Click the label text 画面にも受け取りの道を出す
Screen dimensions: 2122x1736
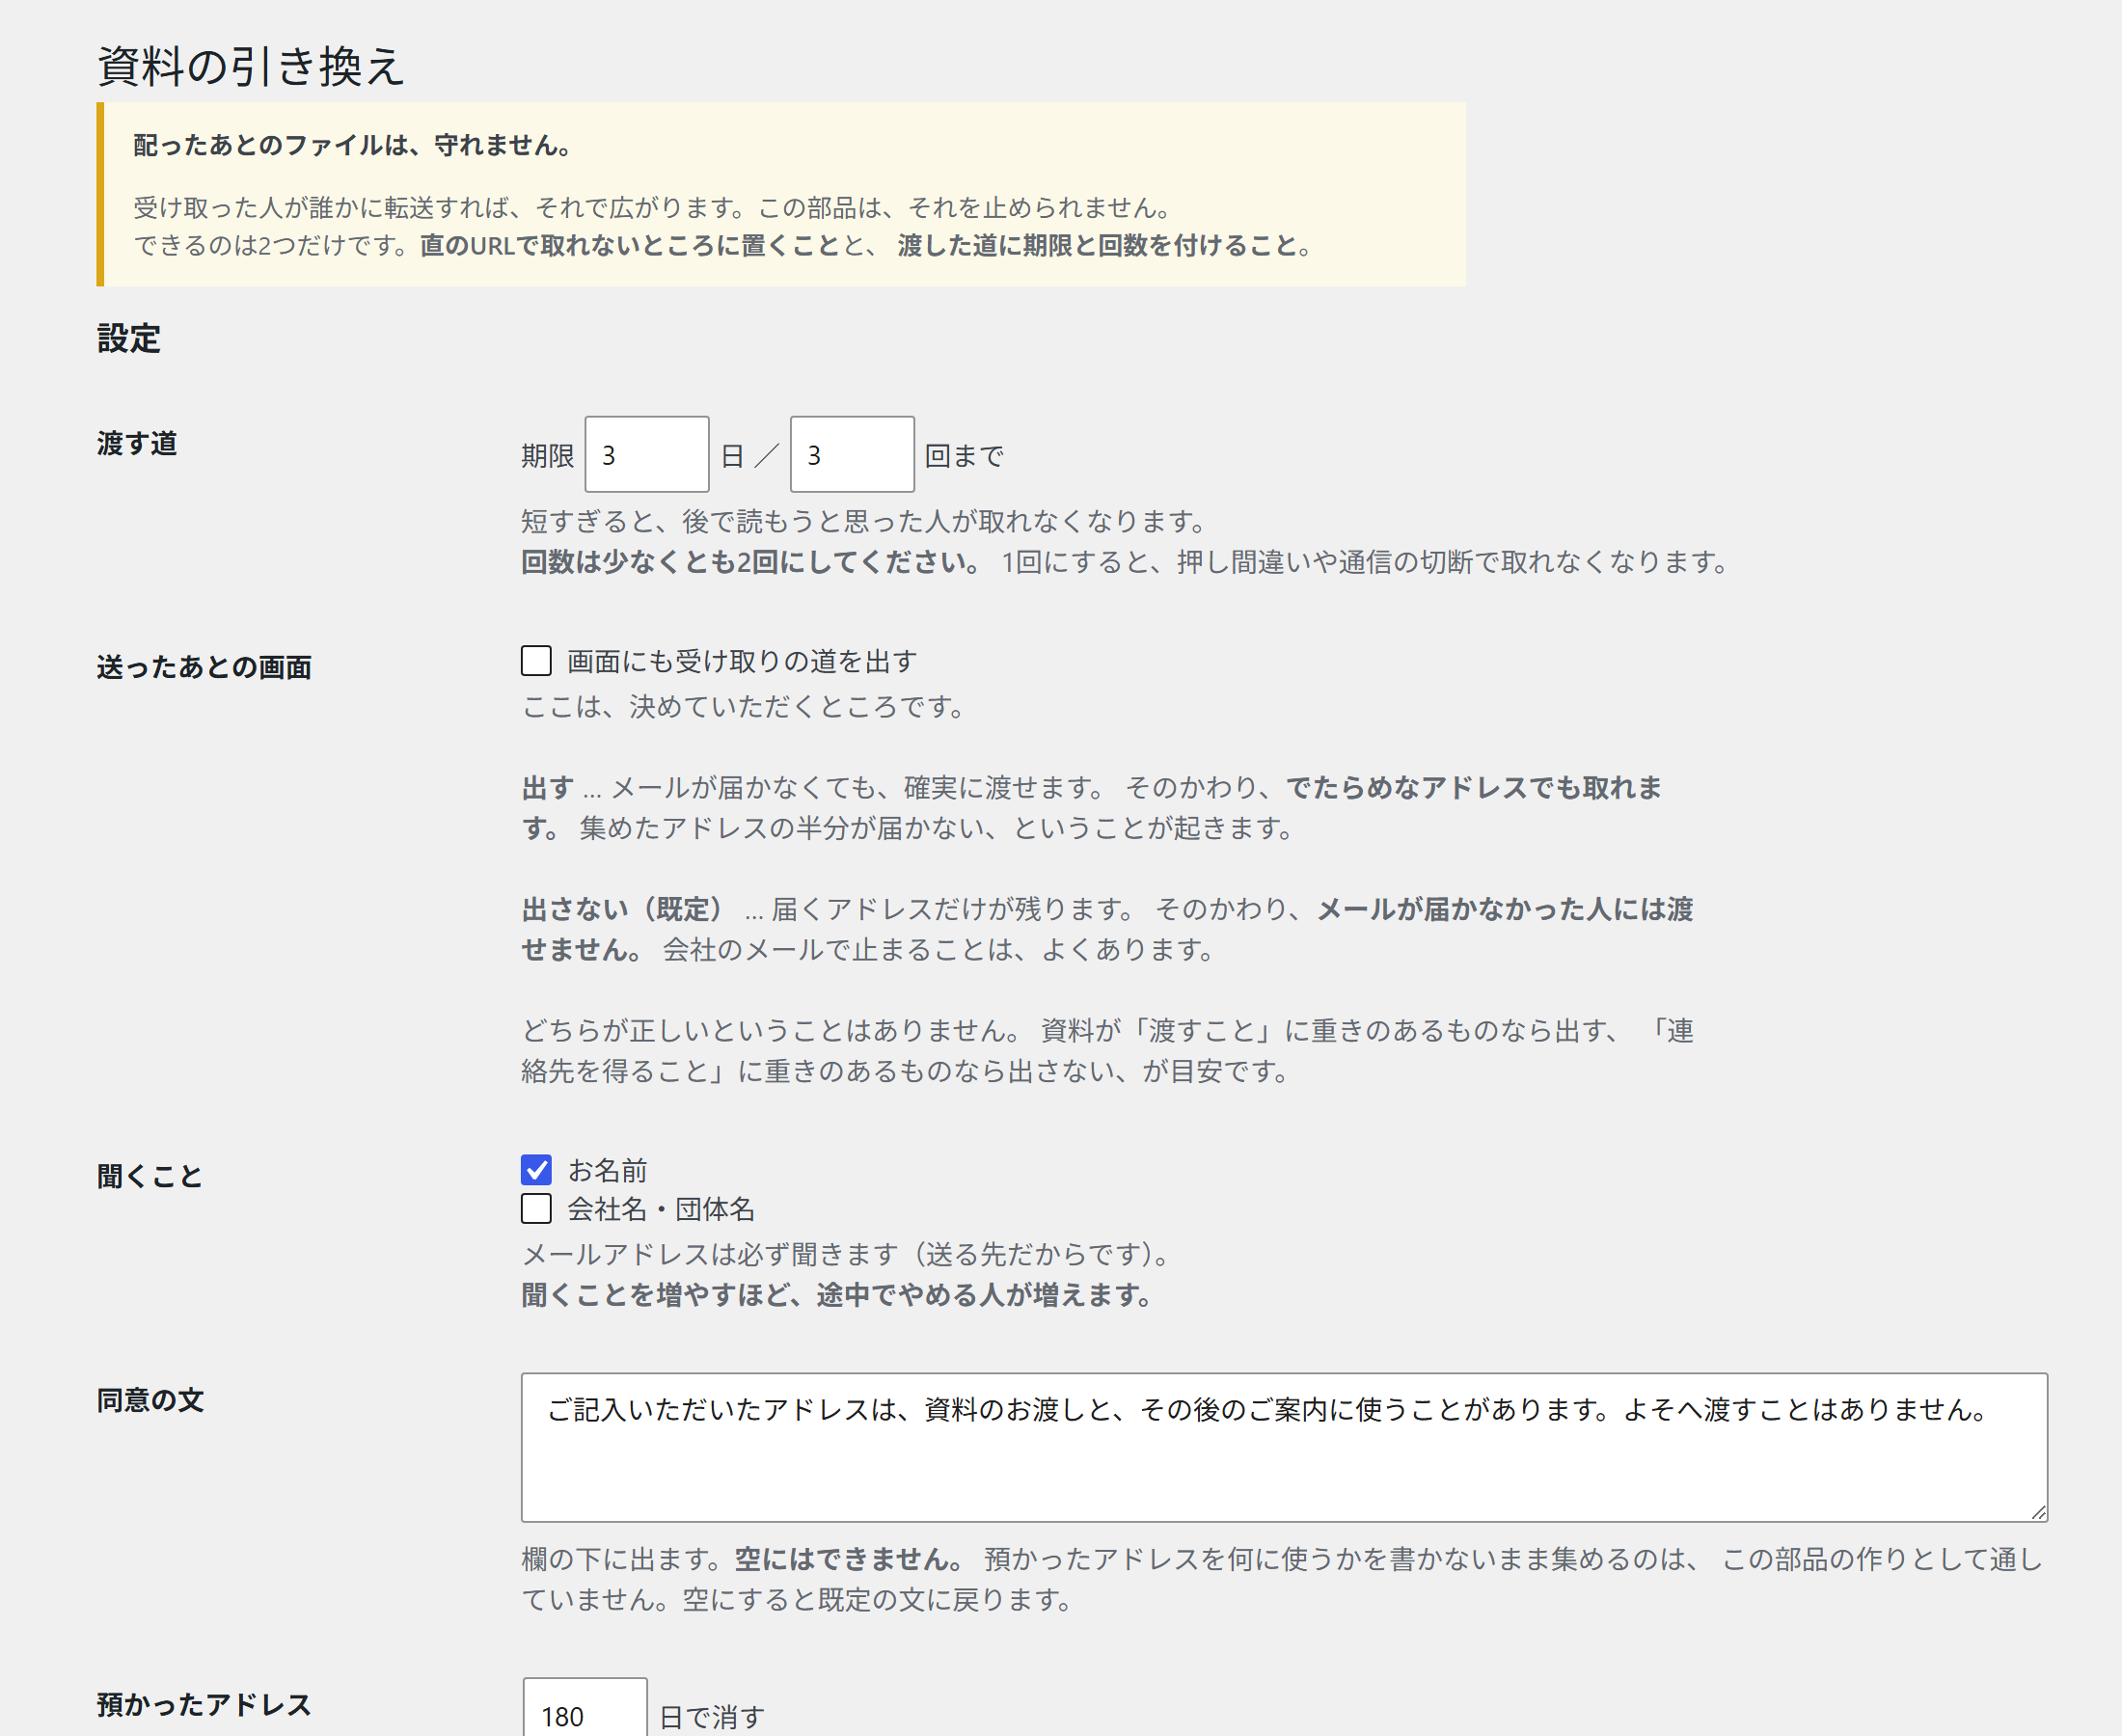(x=743, y=661)
